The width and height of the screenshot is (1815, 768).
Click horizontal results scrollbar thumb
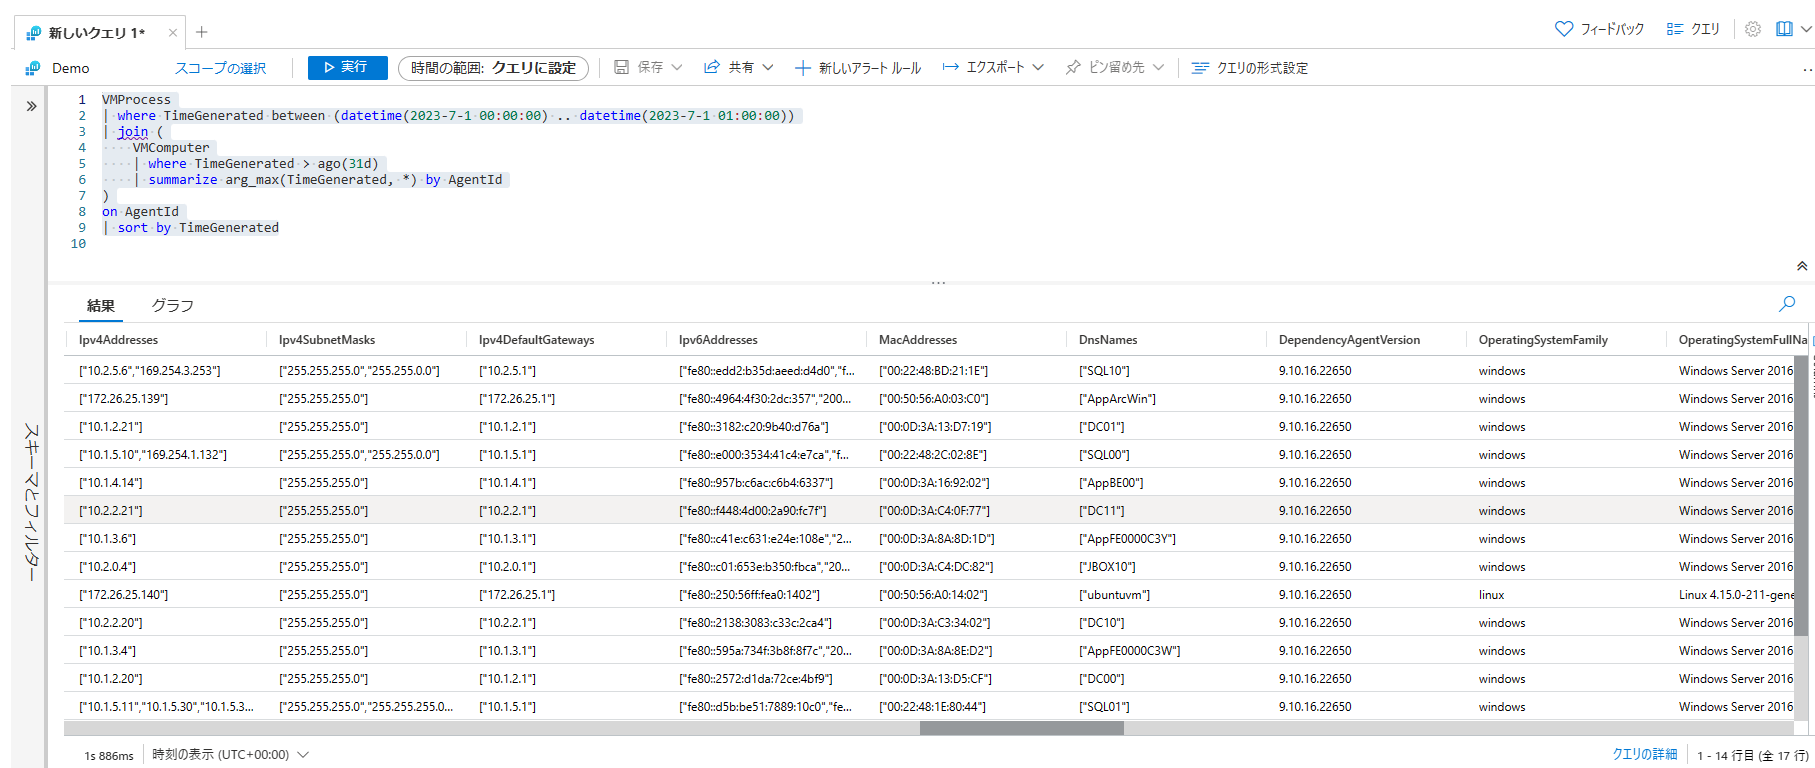[1022, 728]
